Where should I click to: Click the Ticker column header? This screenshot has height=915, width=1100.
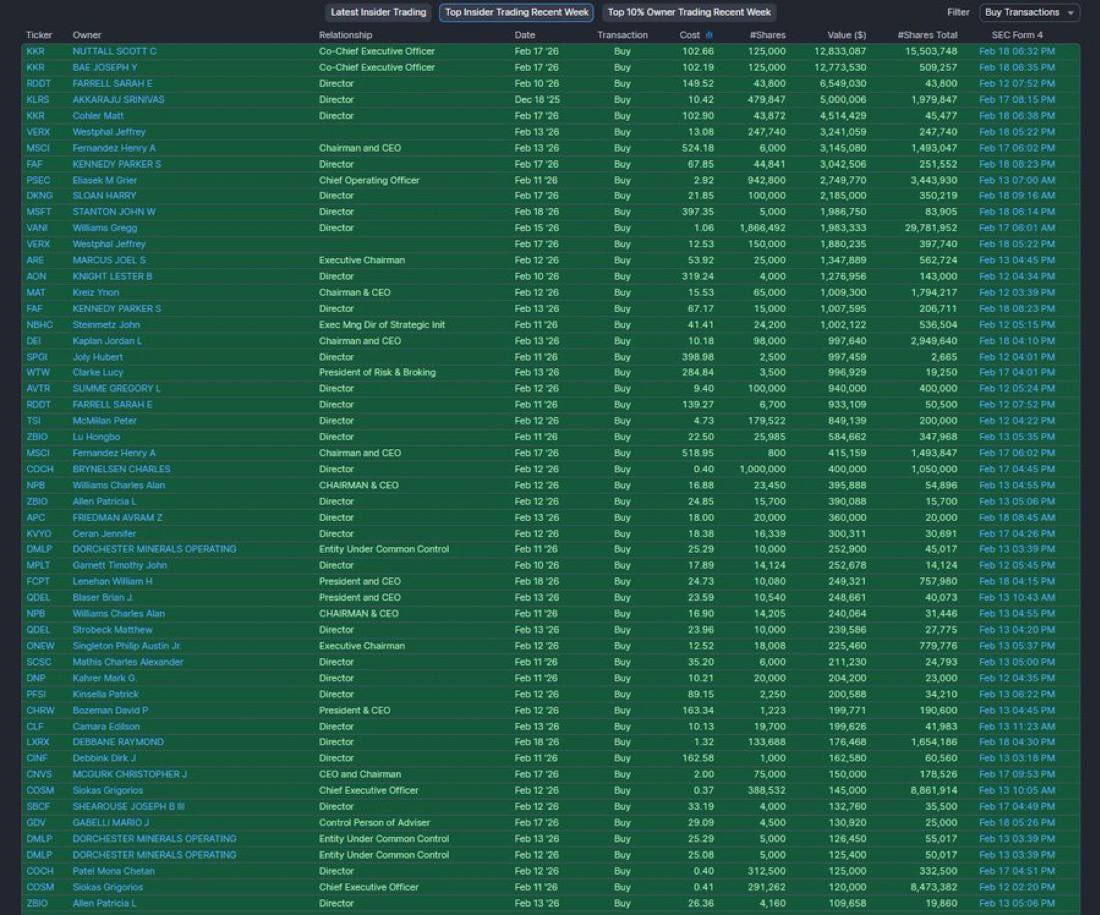point(39,35)
